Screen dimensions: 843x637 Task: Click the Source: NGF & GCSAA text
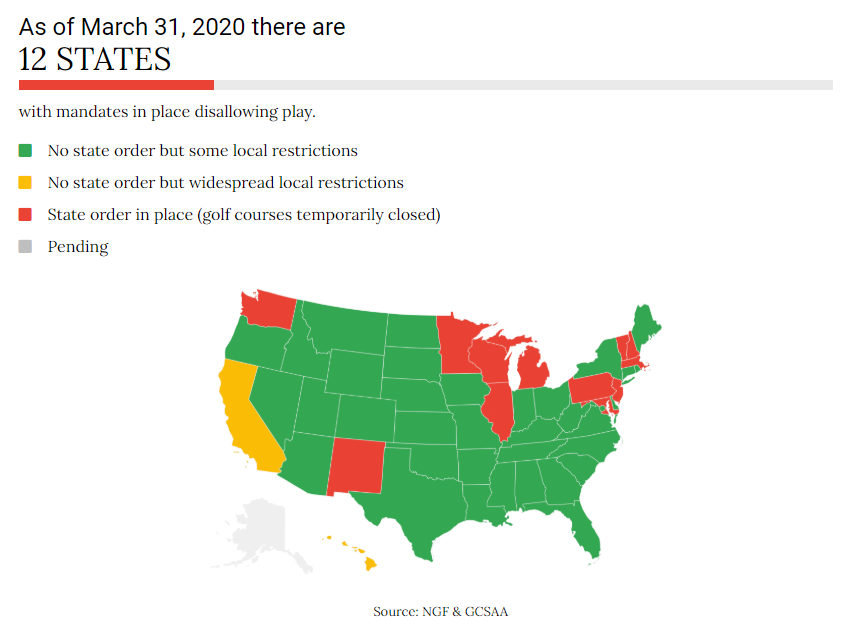click(x=440, y=612)
